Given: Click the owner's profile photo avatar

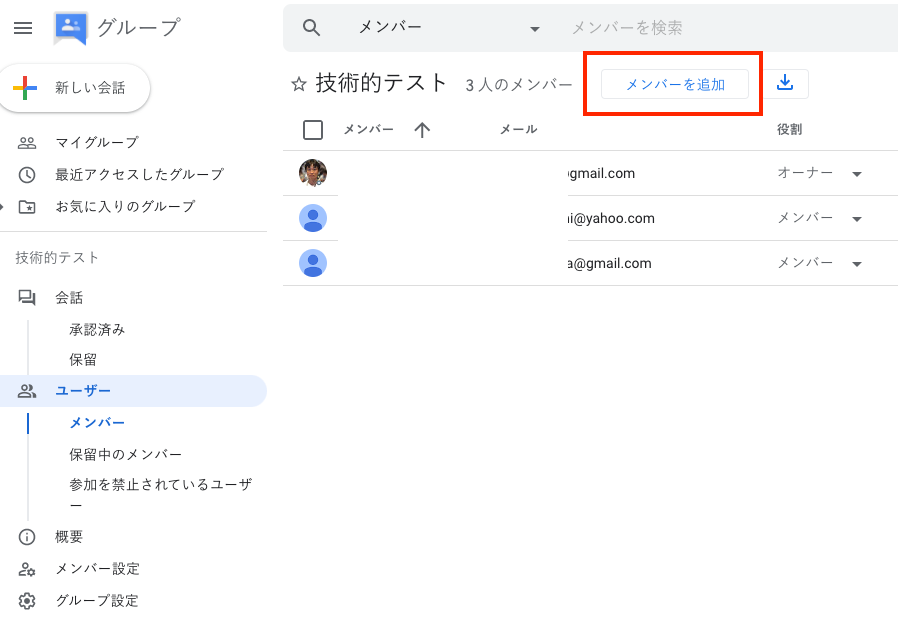Looking at the screenshot, I should coord(313,173).
